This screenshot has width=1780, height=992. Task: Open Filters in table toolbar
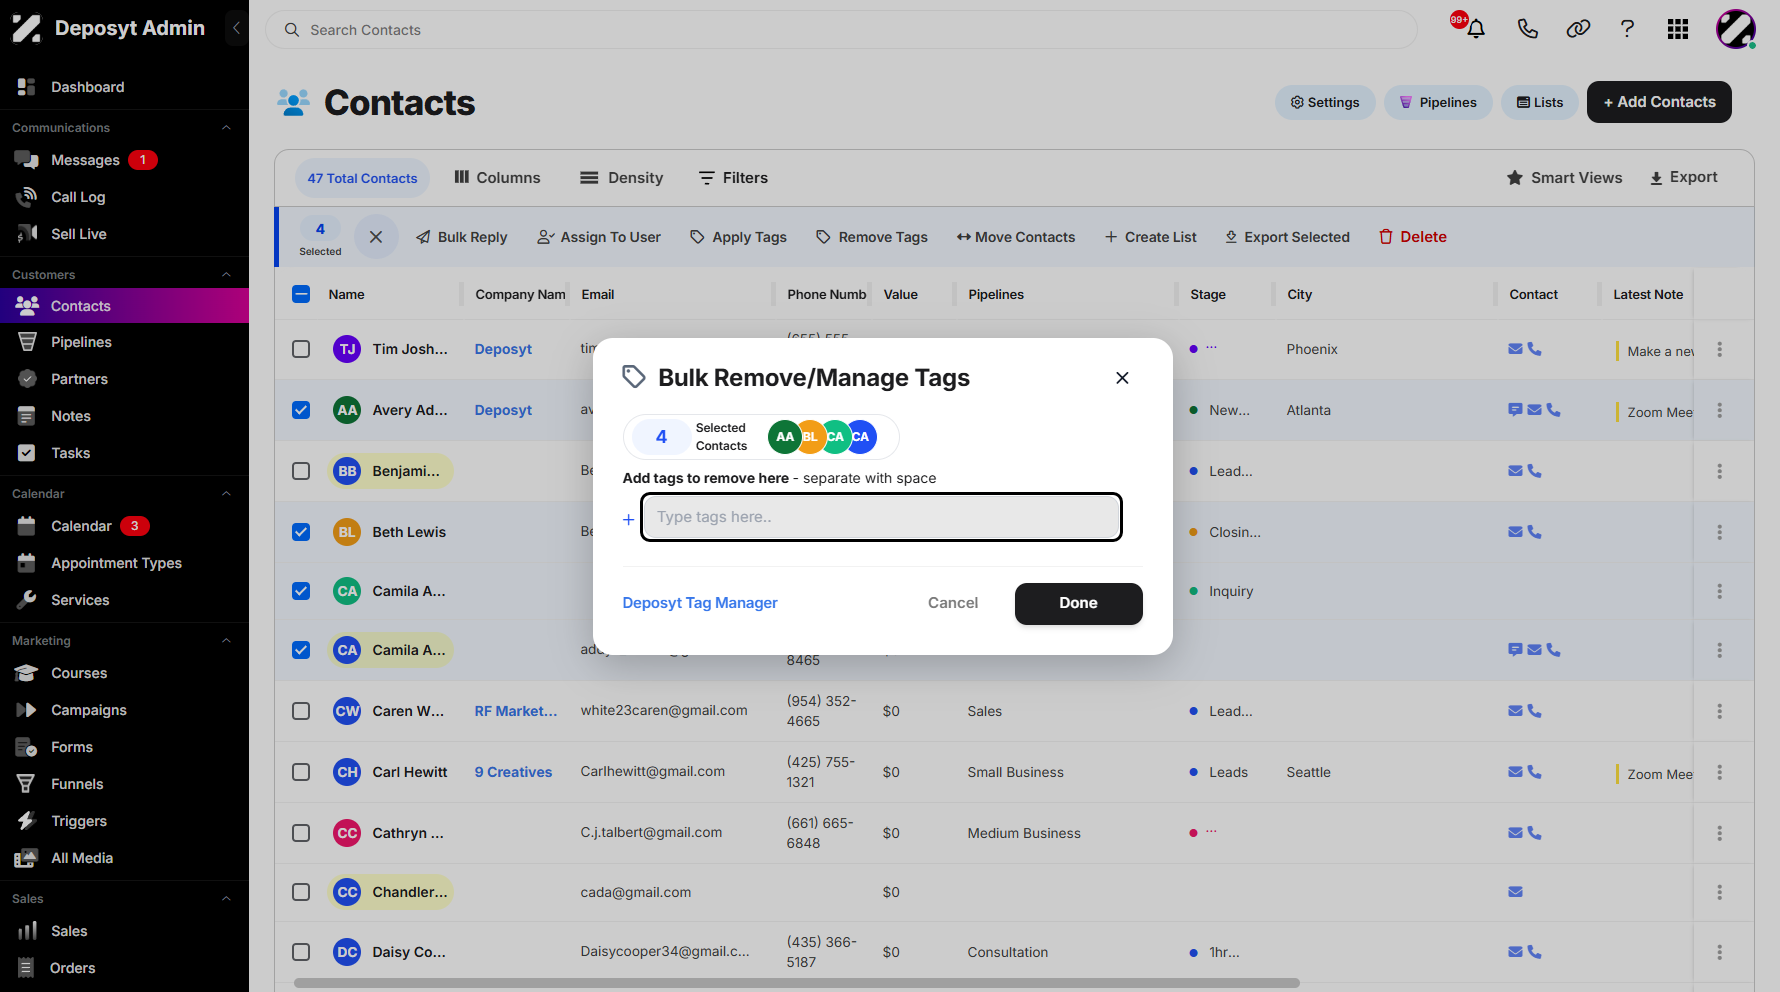pyautogui.click(x=733, y=178)
